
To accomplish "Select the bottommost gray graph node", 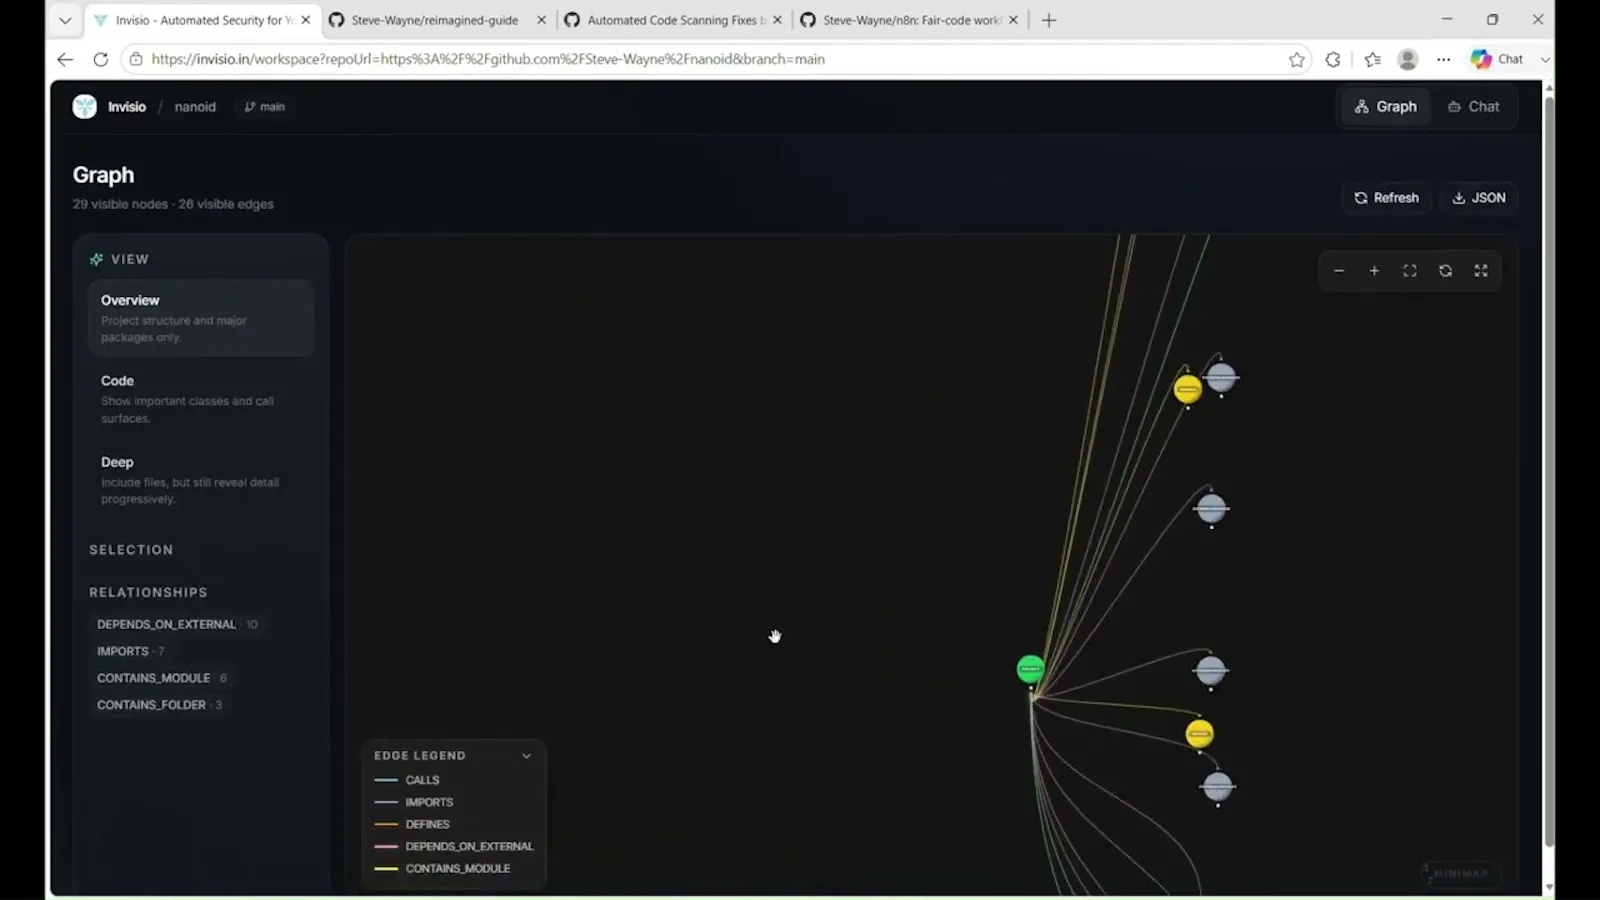I will click(x=1217, y=787).
